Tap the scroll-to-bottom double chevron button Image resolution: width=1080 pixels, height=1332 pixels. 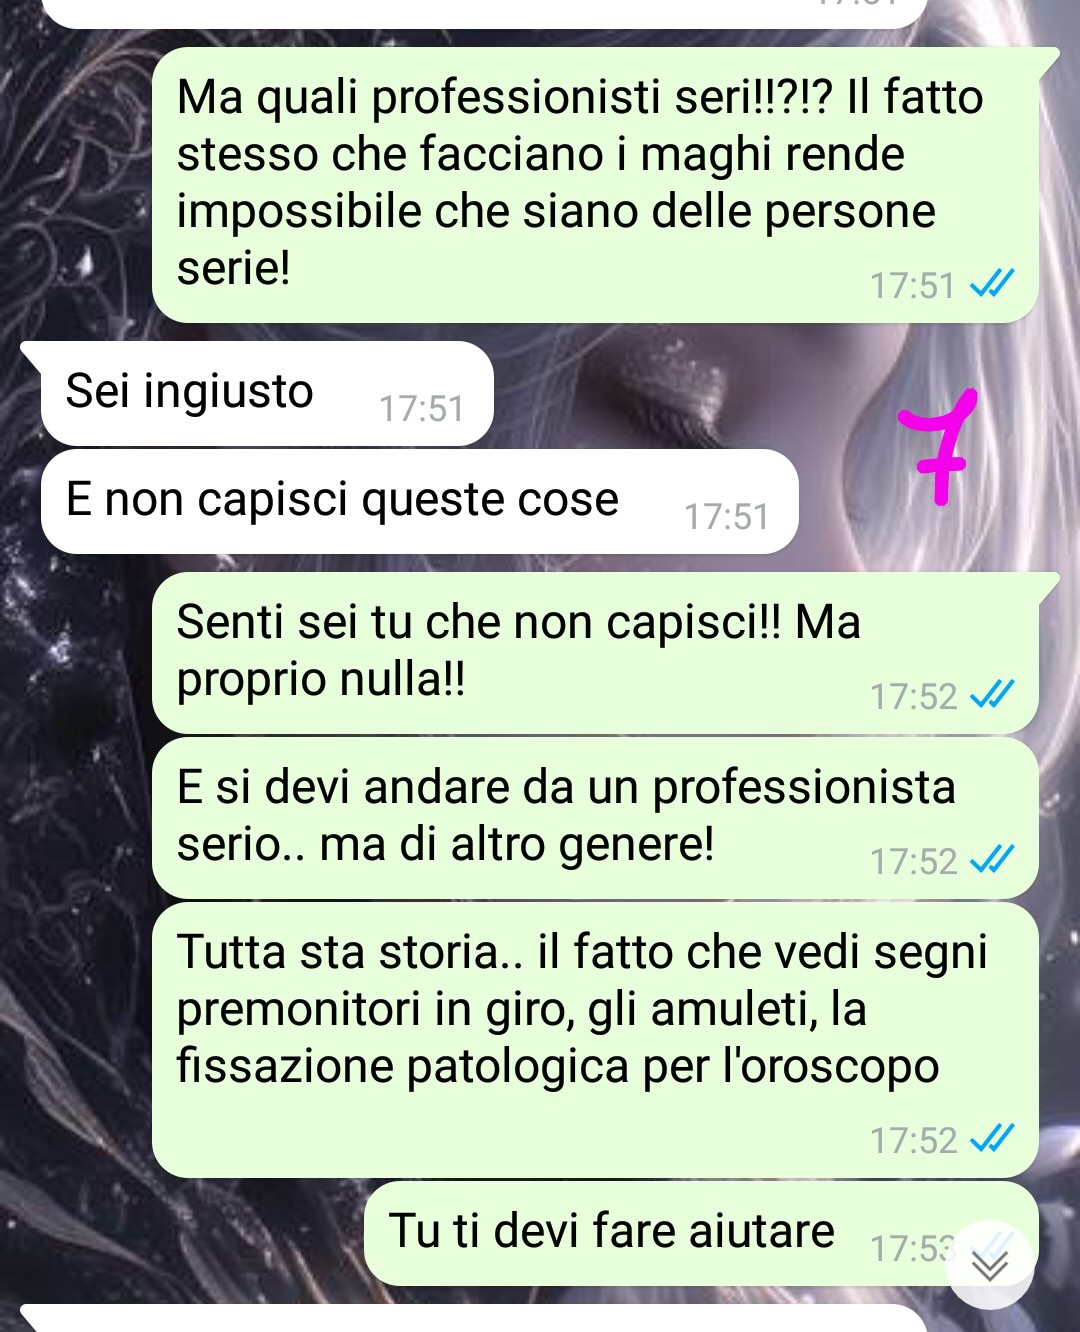990,1265
